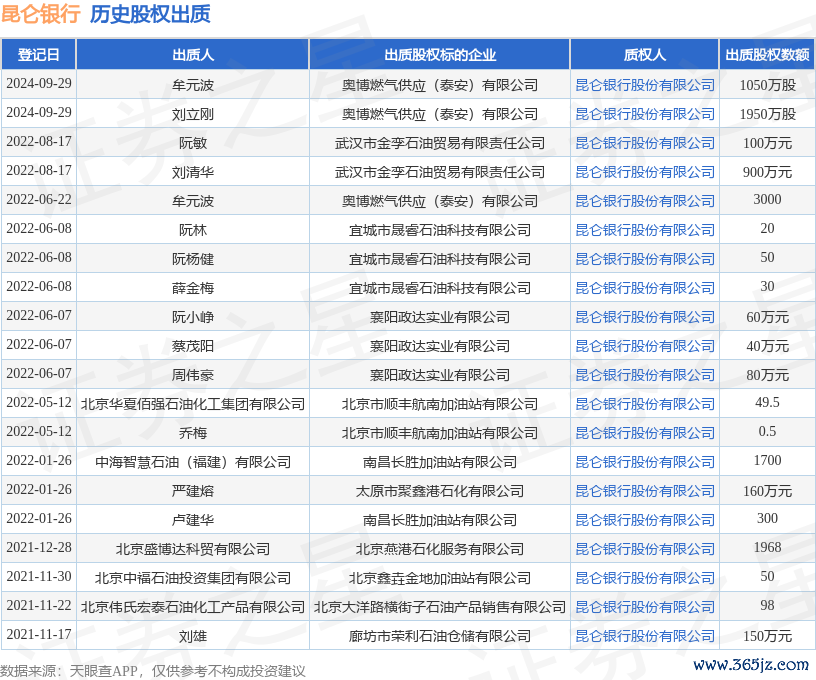Select pledgor name 蔡茂阳

click(193, 346)
